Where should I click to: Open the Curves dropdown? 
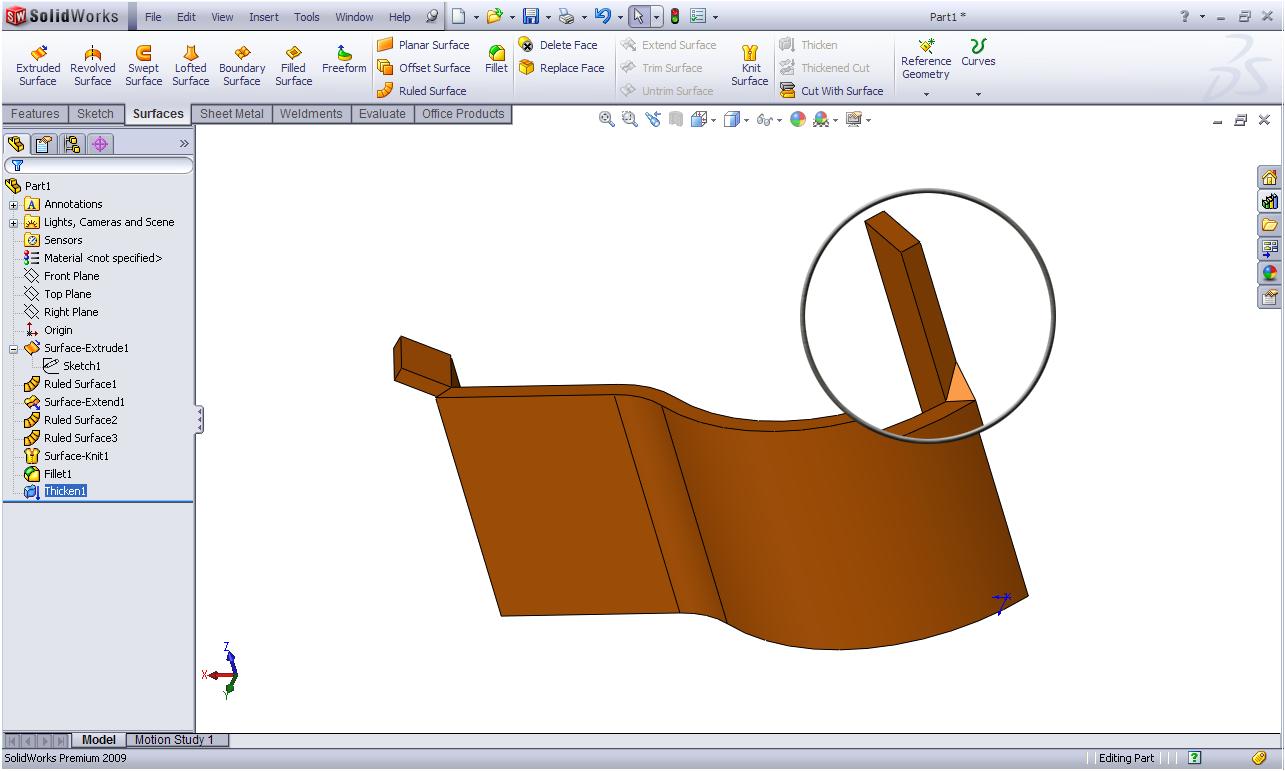[978, 95]
